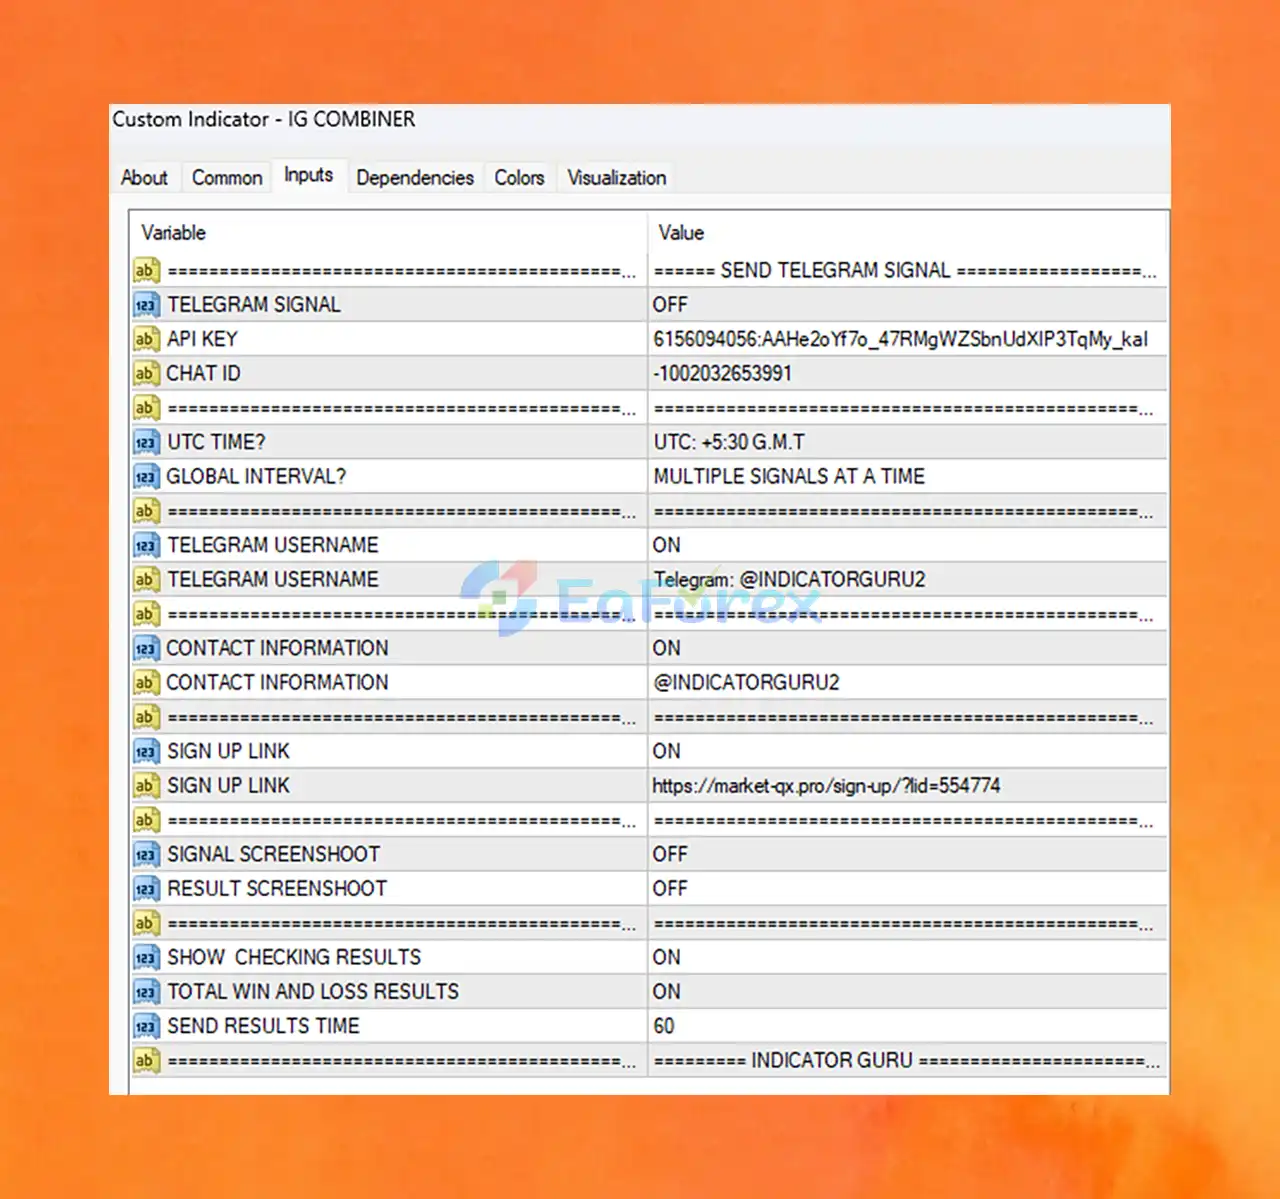Open the UTC +5:30 G.M.T value dropdown

[x=907, y=442]
